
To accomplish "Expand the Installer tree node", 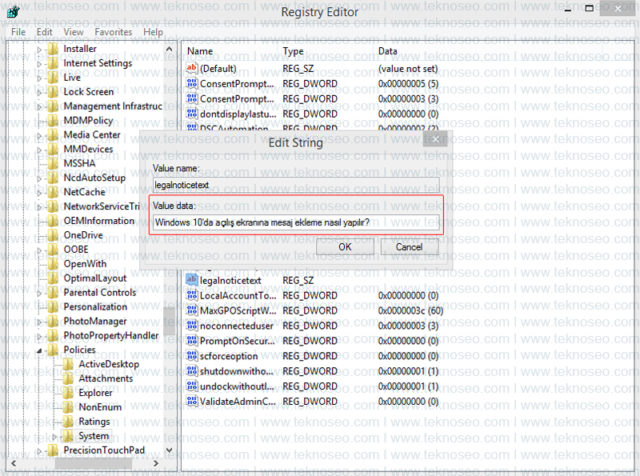I will pos(40,49).
